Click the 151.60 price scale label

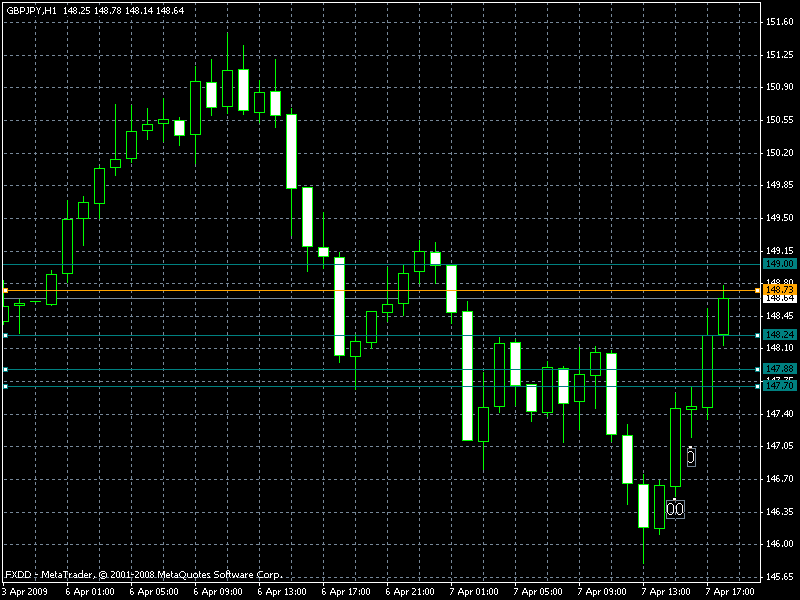coord(780,21)
